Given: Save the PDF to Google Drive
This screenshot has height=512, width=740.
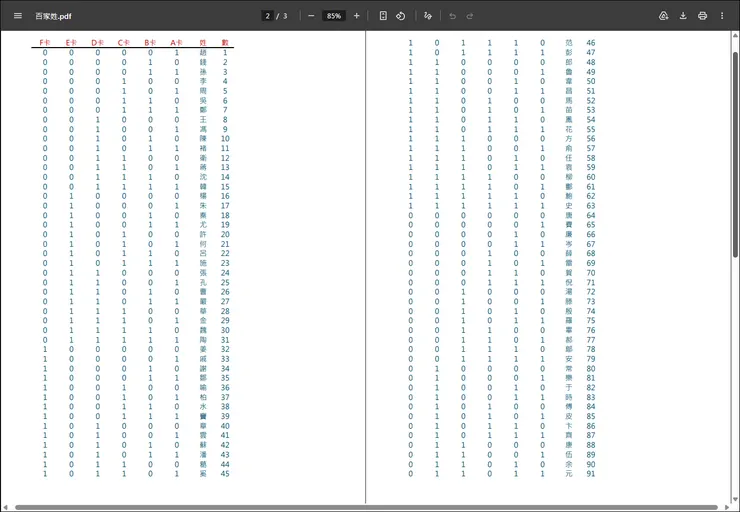Looking at the screenshot, I should point(664,16).
